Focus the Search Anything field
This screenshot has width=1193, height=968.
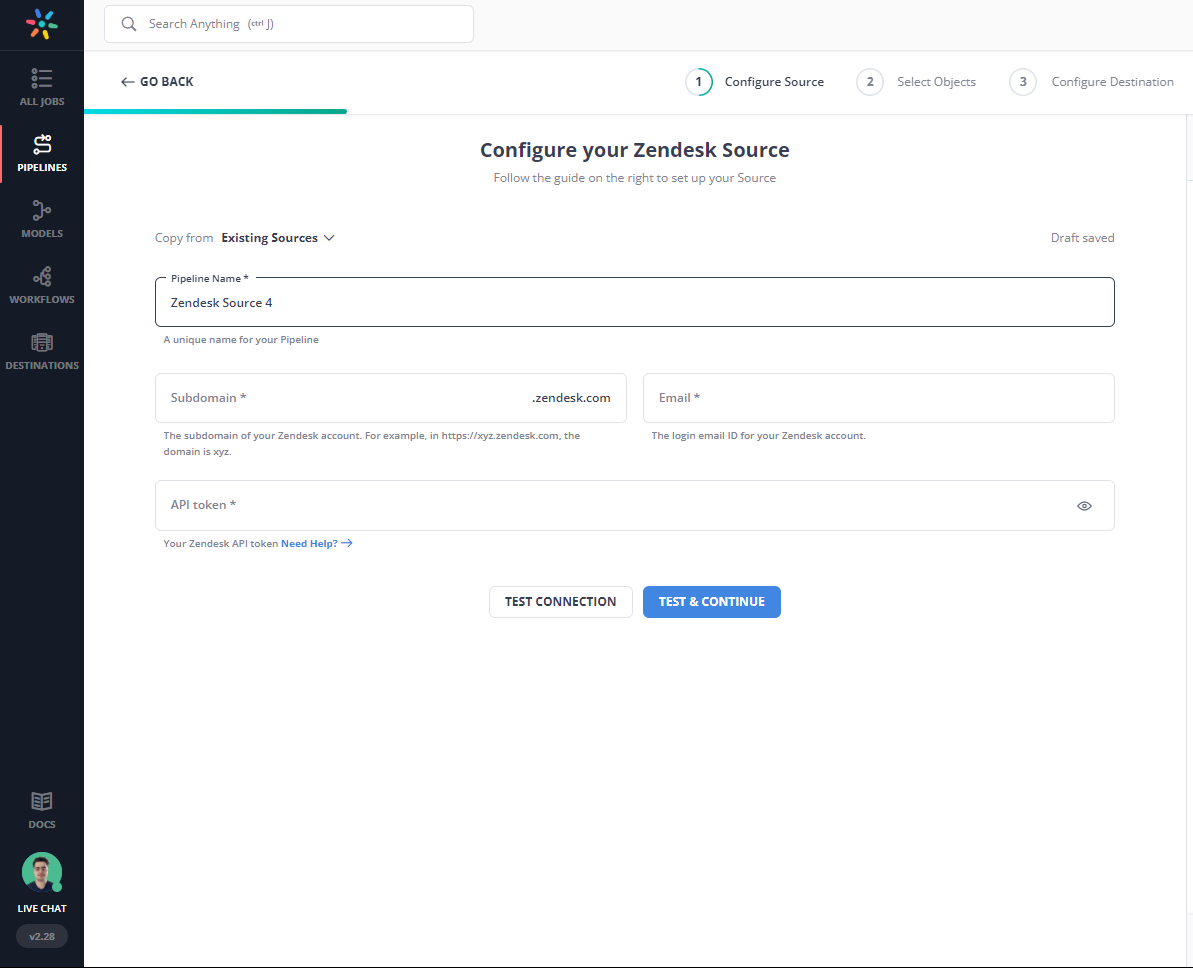click(289, 24)
